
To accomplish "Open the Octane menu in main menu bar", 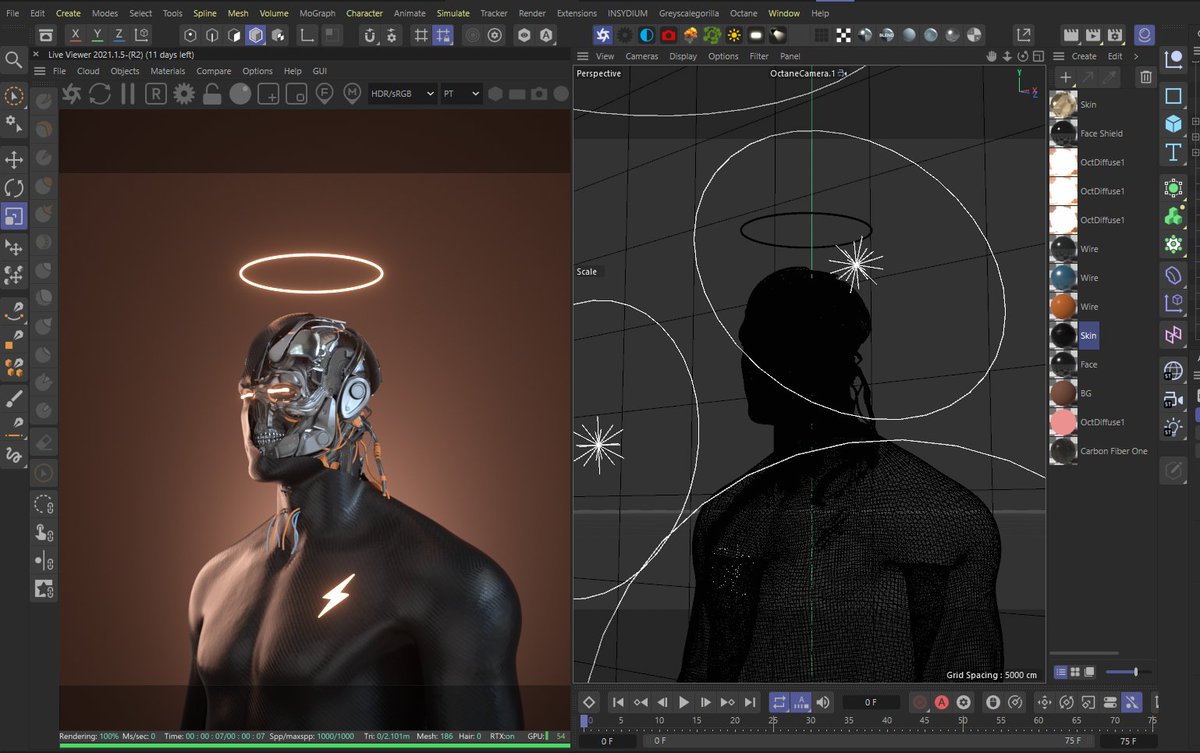I will 743,13.
